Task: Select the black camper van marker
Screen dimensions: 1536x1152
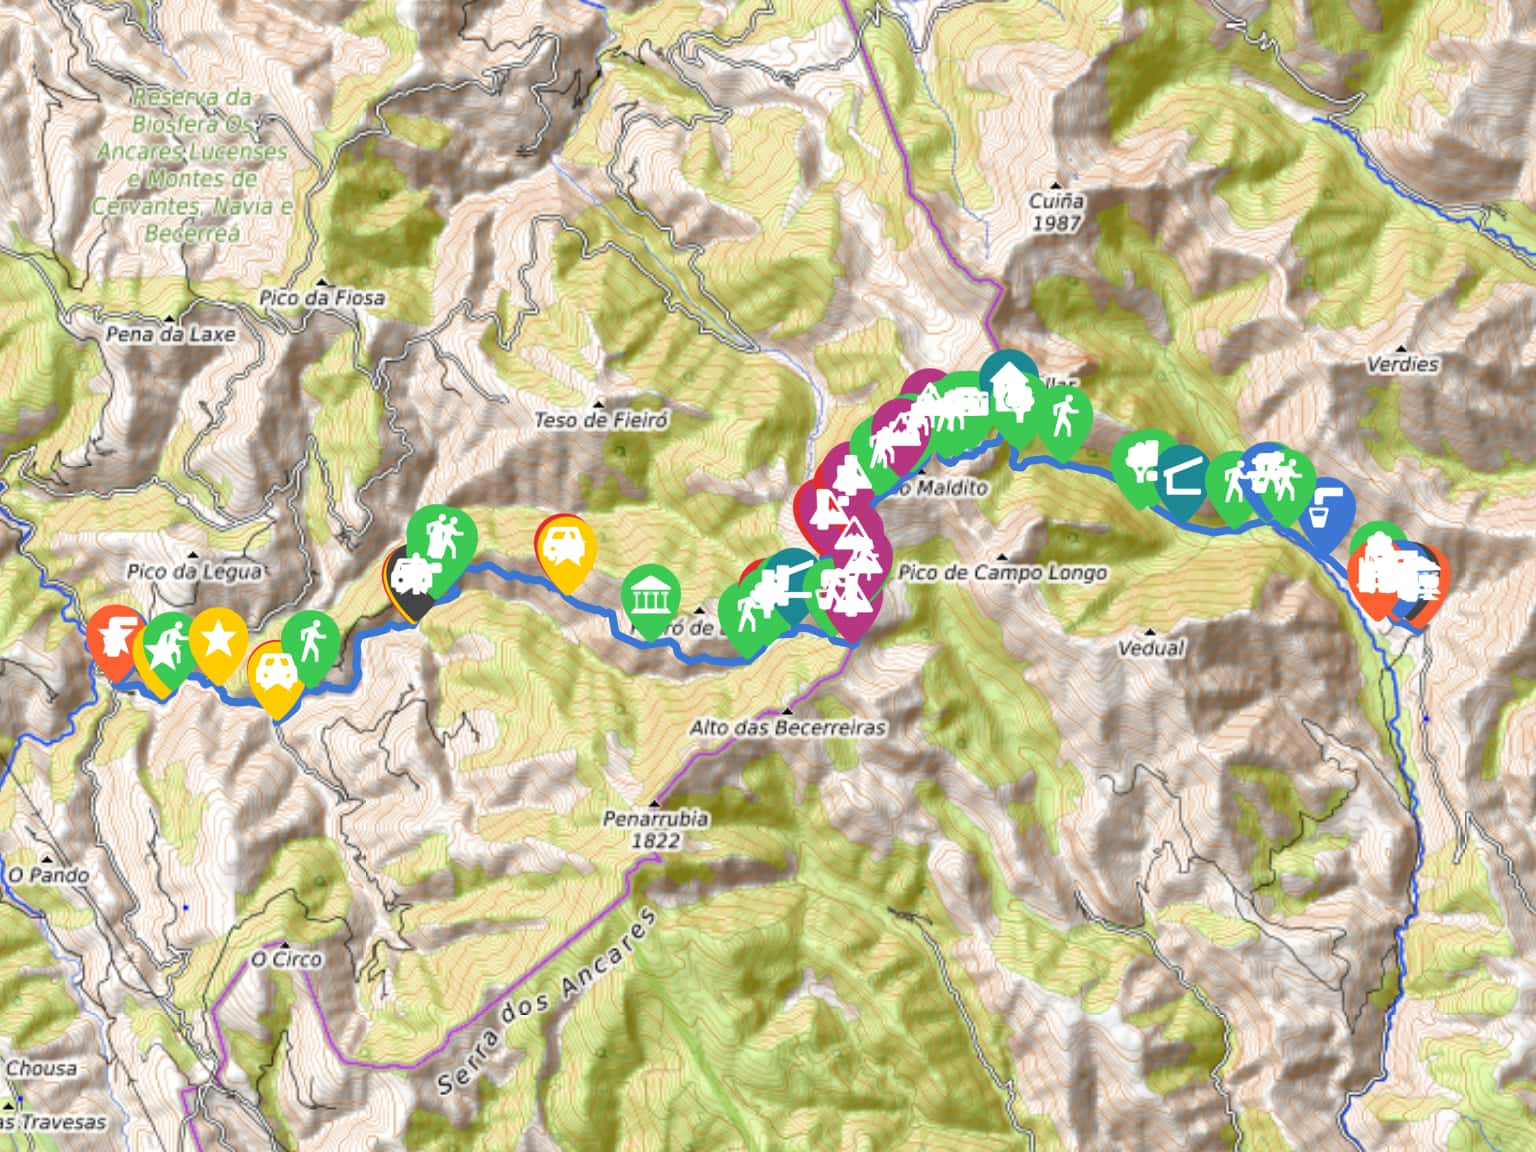Action: 410,580
